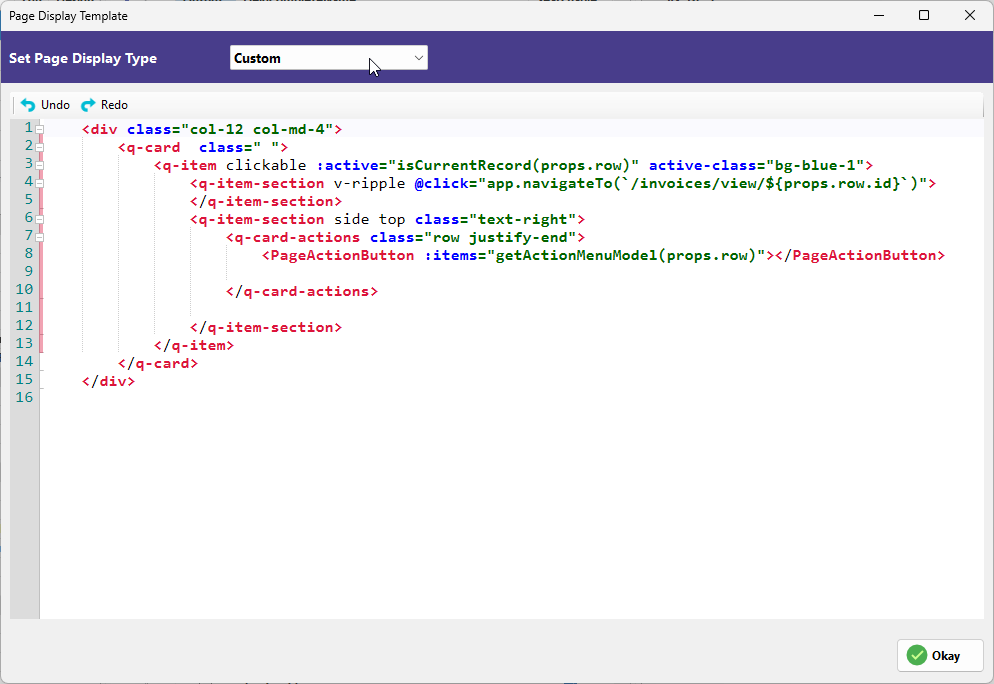Click the Redo arrow icon
The width and height of the screenshot is (994, 684).
pyautogui.click(x=88, y=105)
